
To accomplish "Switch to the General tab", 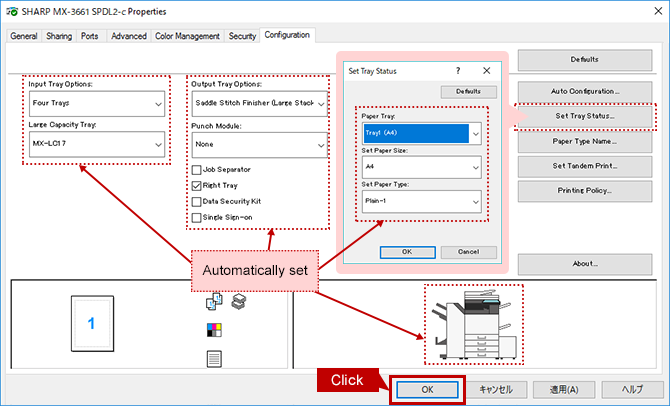I will click(24, 36).
